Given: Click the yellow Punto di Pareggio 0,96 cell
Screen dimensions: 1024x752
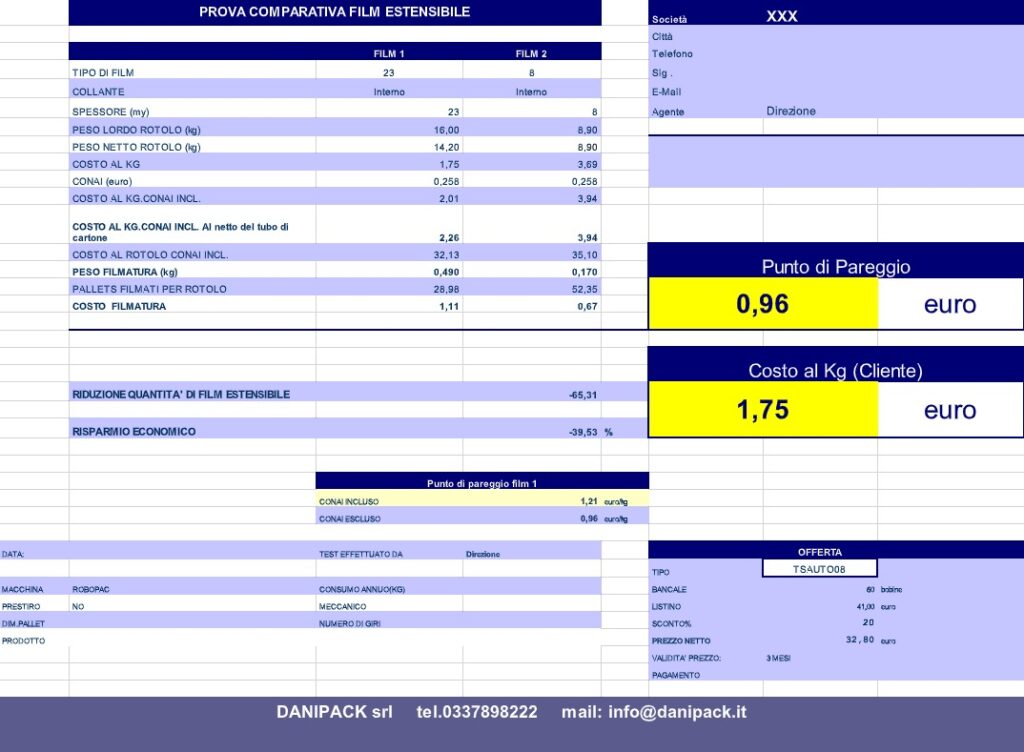Looking at the screenshot, I should coord(762,304).
